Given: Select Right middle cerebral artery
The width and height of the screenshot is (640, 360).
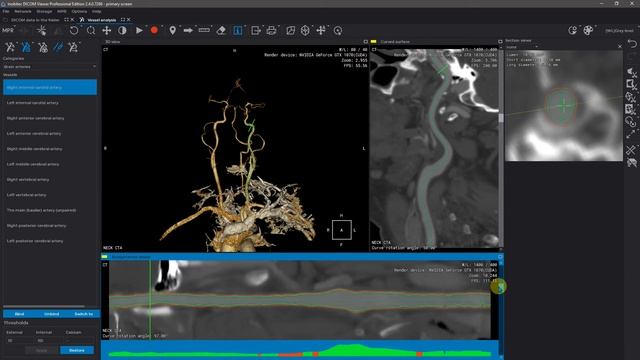Looking at the screenshot, I should (50, 149).
